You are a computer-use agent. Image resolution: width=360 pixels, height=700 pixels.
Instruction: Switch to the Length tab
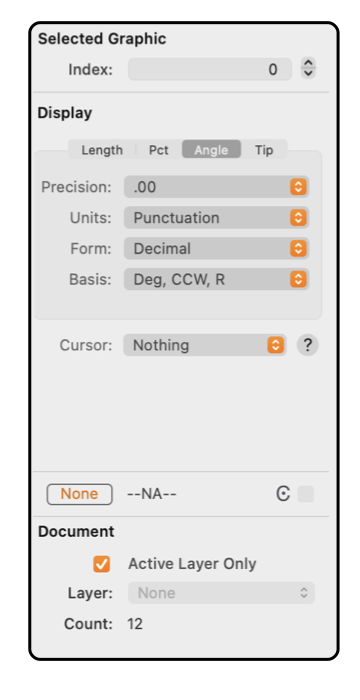pyautogui.click(x=102, y=150)
